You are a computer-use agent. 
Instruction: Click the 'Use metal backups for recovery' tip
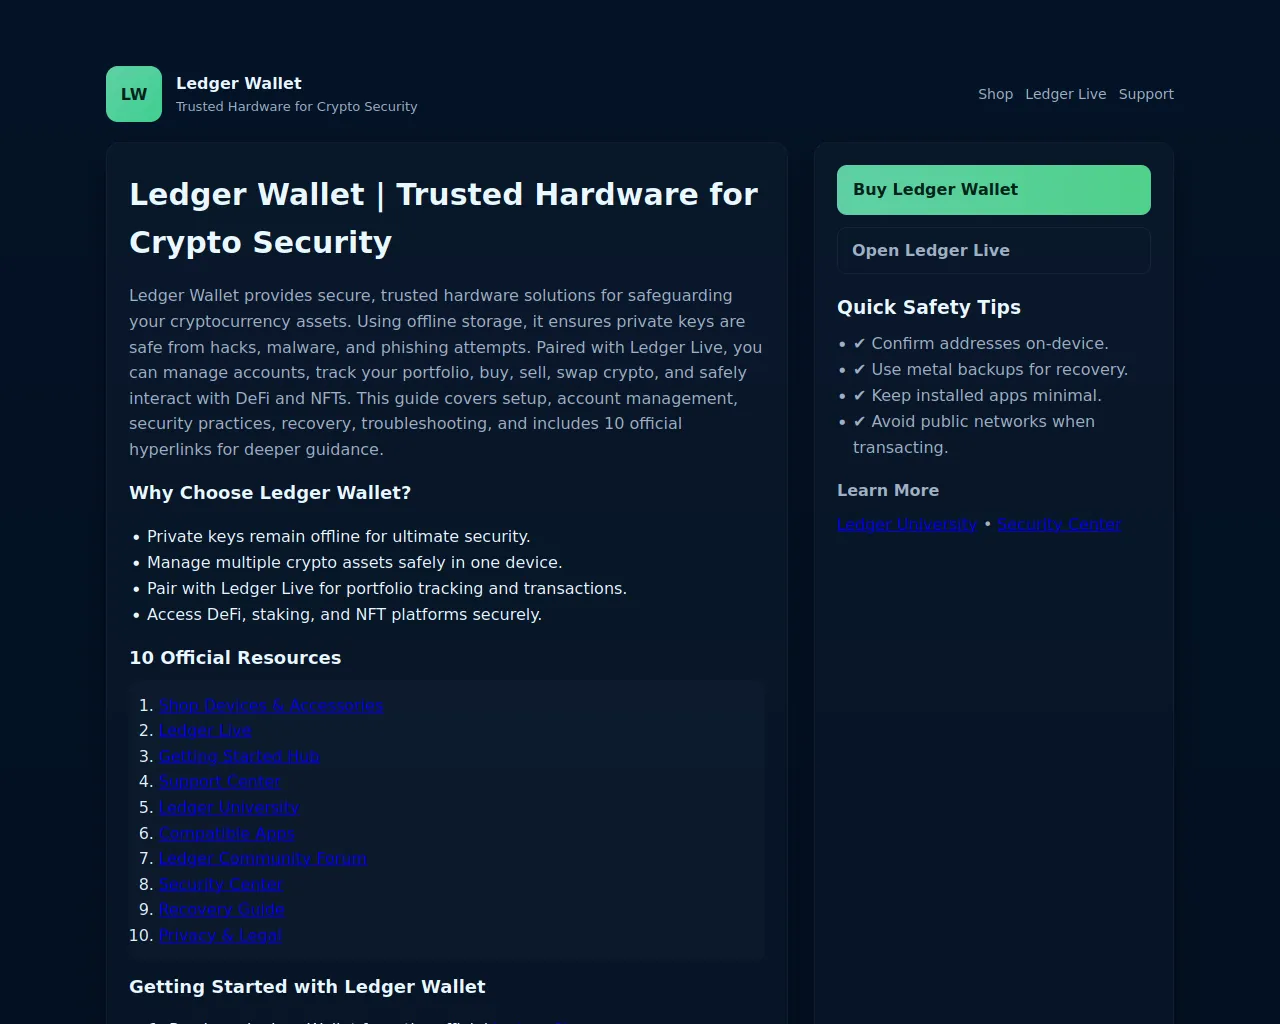[x=990, y=370]
